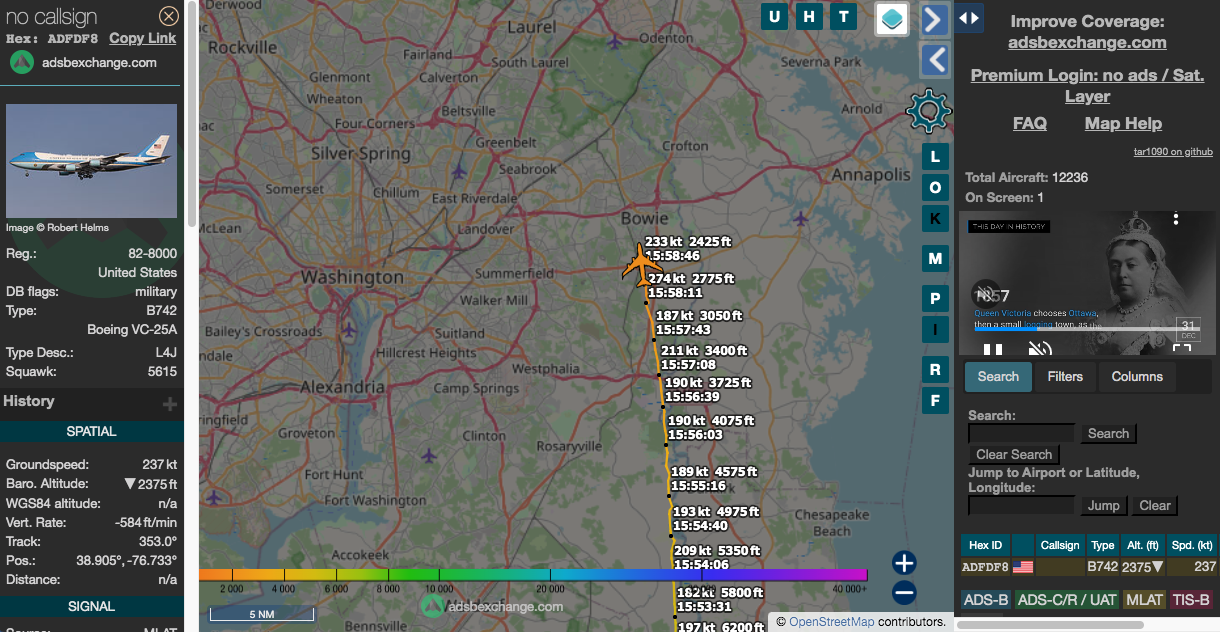This screenshot has width=1220, height=632.
Task: Zoom out on the map
Action: click(x=904, y=593)
